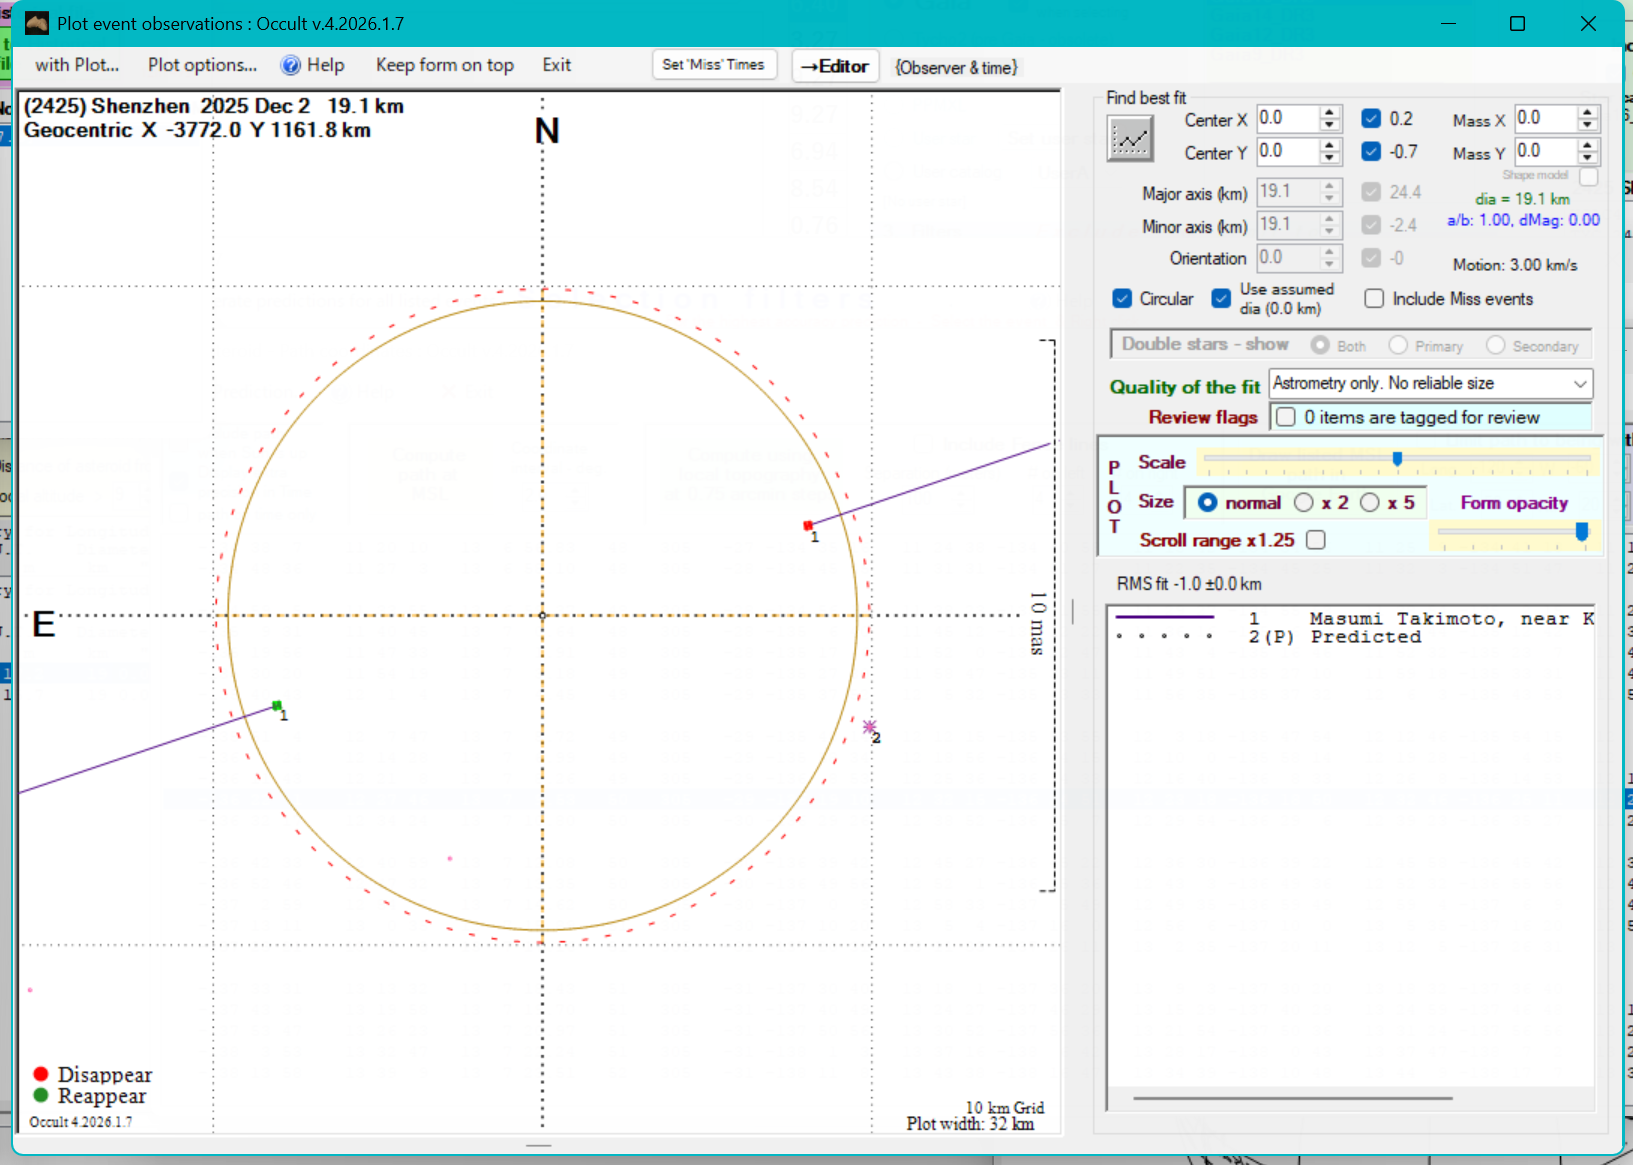Toggle Keep form on top
Image resolution: width=1633 pixels, height=1165 pixels.
(x=444, y=65)
